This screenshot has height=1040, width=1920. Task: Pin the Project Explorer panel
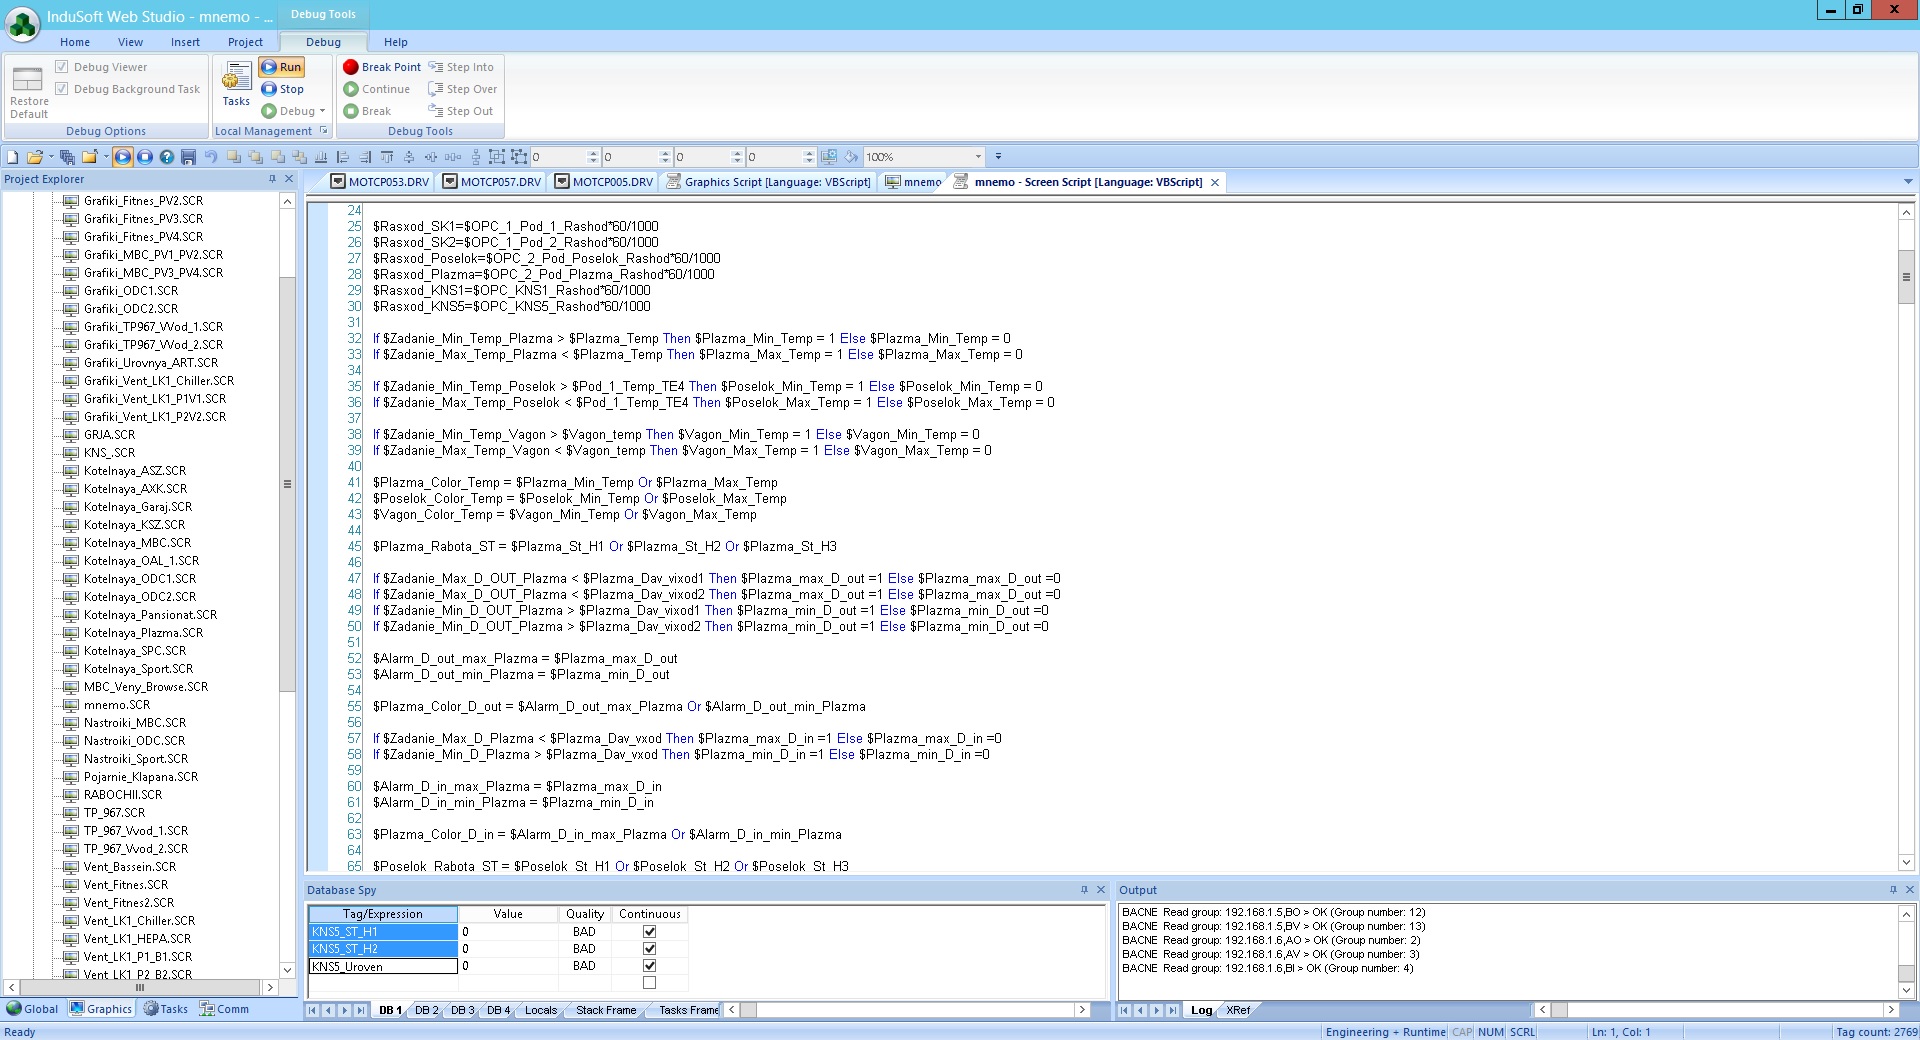tap(272, 179)
